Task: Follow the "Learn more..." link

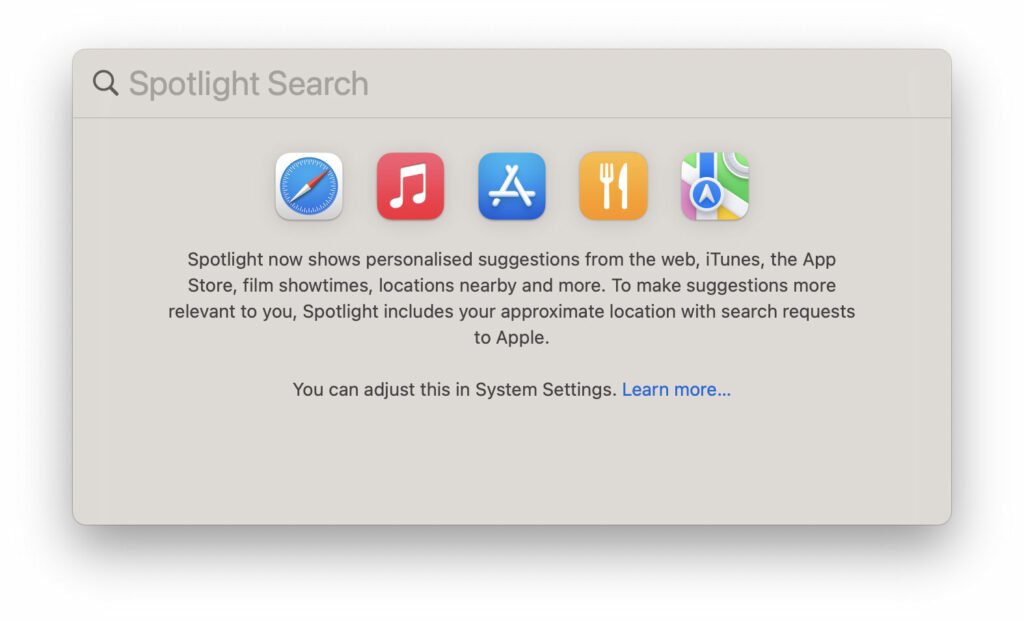Action: (676, 390)
